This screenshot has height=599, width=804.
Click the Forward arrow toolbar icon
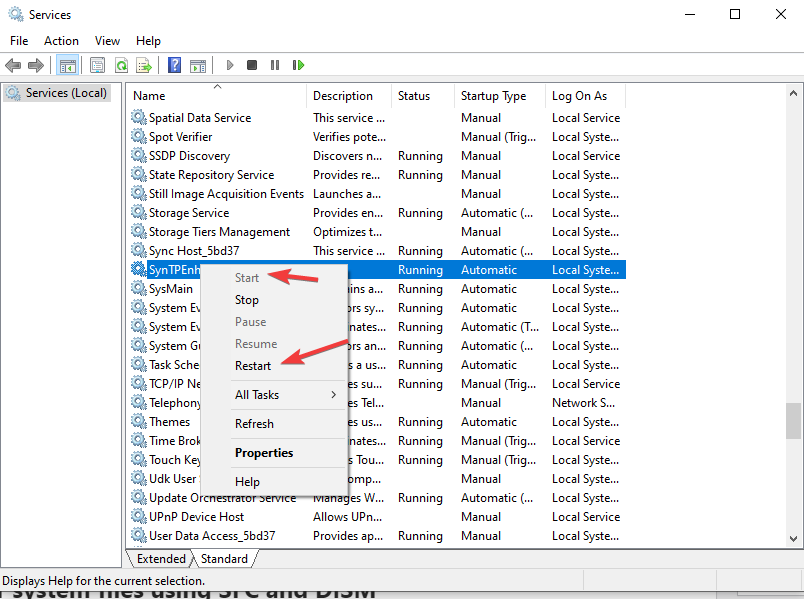click(36, 65)
